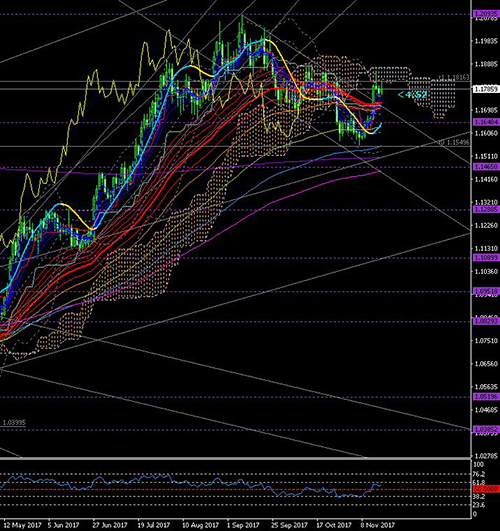Click the 19 Jul 2017 date label

[154, 525]
